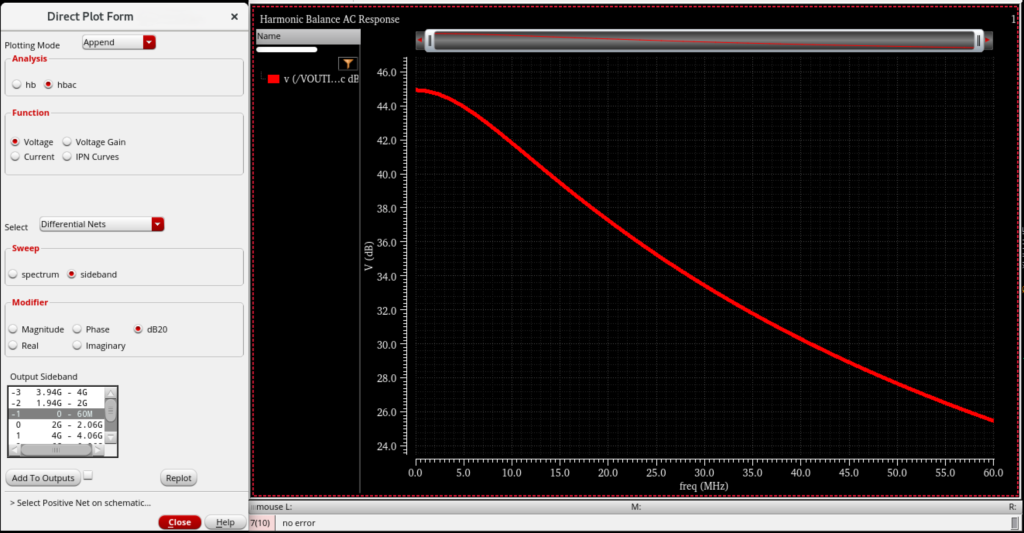Click the sideband list scroll-right arrow

(x=99, y=450)
